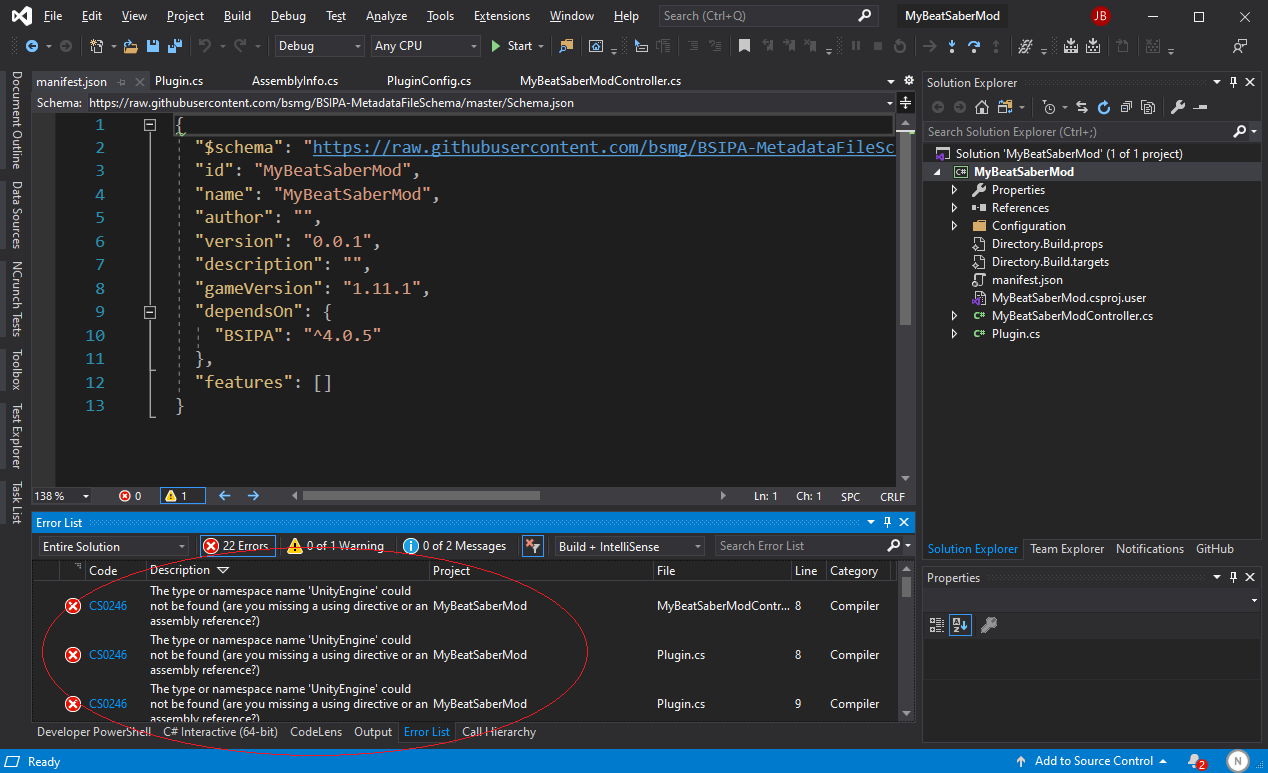Toggle auto-hide pin on Error List panel
The width and height of the screenshot is (1268, 773).
pos(887,522)
